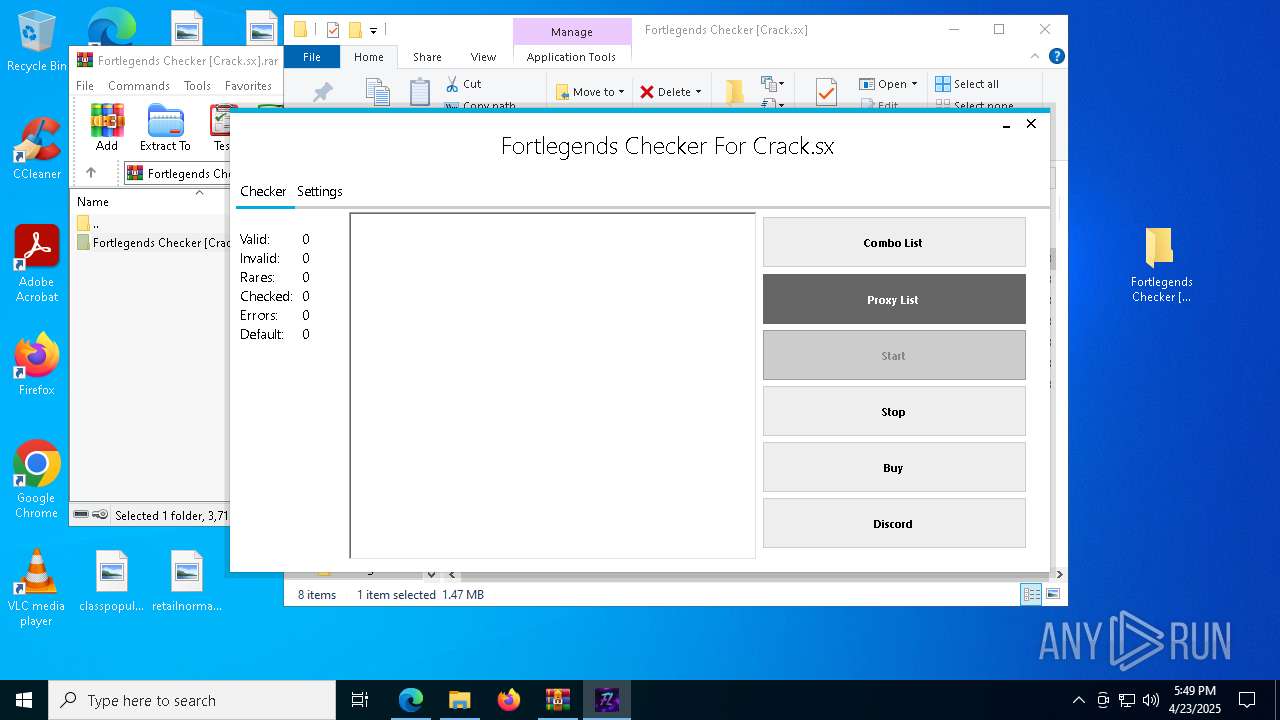The image size is (1280, 720).
Task: Click the Properties checkmark icon
Action: (x=826, y=92)
